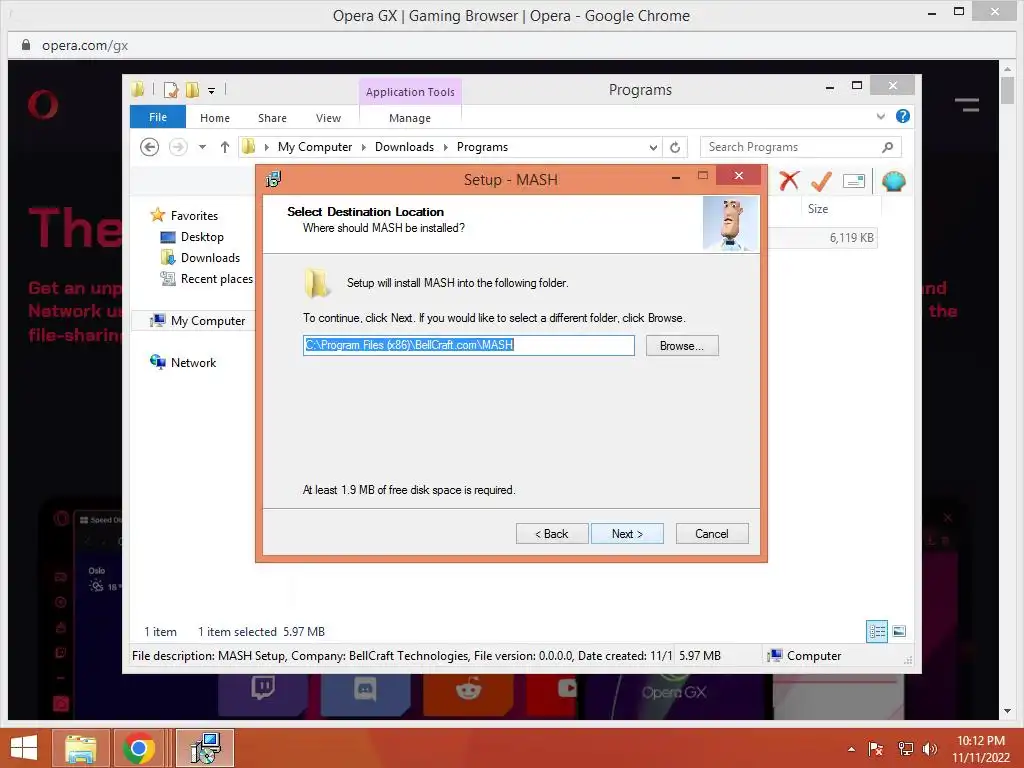Click Next > in MASH setup
This screenshot has width=1024, height=768.
[x=627, y=534]
